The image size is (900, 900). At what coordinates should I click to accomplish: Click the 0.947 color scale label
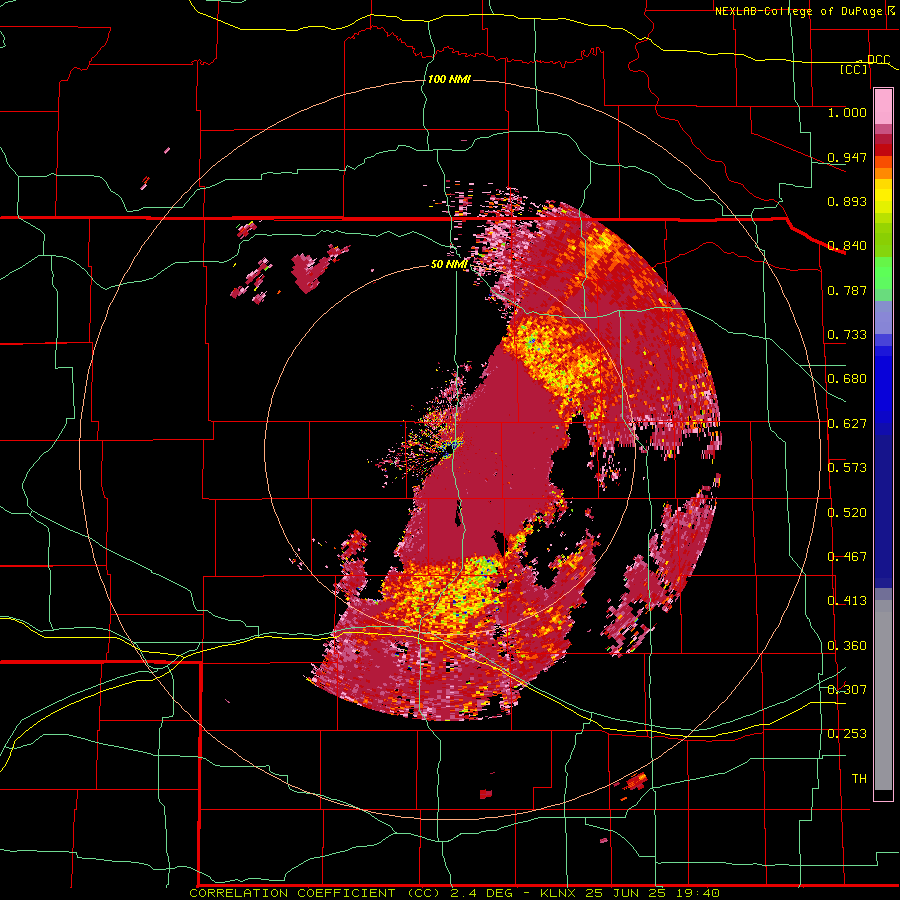(x=847, y=157)
